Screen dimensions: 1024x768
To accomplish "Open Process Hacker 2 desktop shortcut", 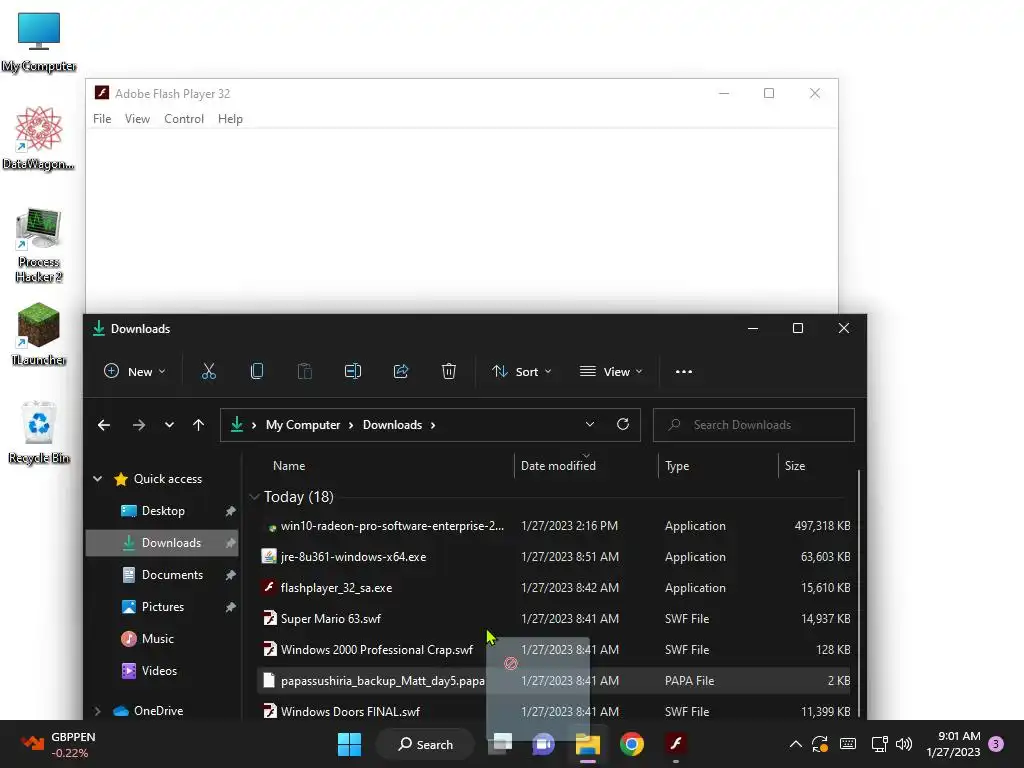I will pyautogui.click(x=39, y=245).
